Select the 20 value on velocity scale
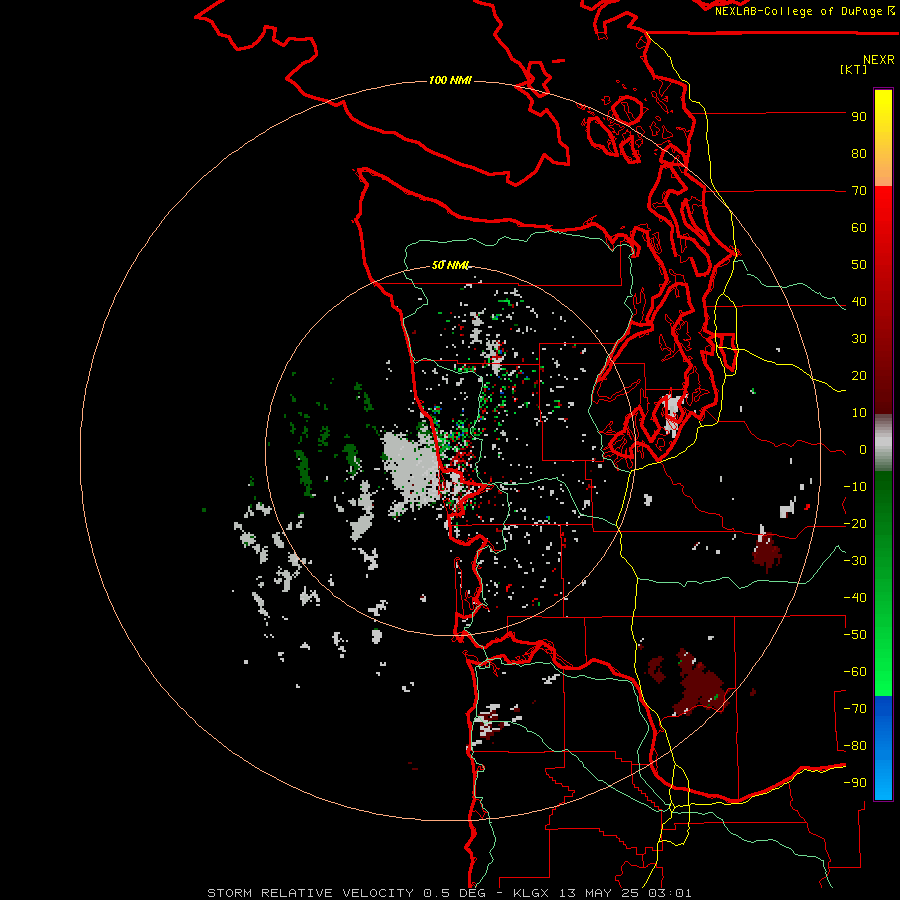The height and width of the screenshot is (900, 900). click(x=859, y=376)
